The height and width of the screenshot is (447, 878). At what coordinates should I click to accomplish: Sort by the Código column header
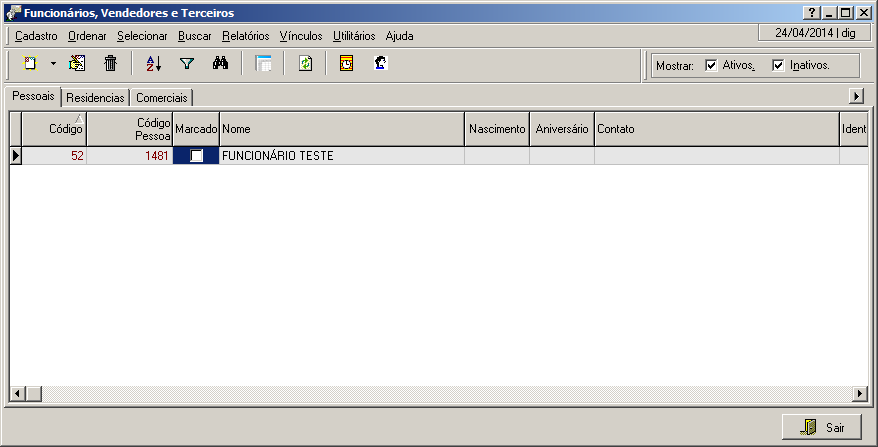54,129
